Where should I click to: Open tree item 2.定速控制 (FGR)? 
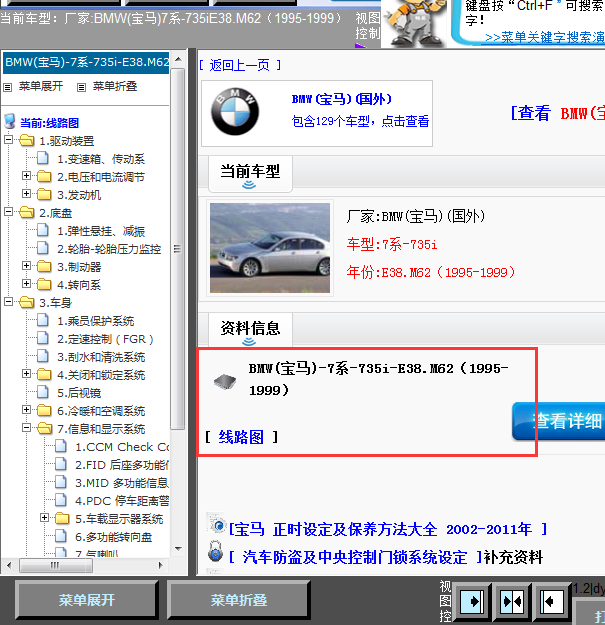pos(105,339)
